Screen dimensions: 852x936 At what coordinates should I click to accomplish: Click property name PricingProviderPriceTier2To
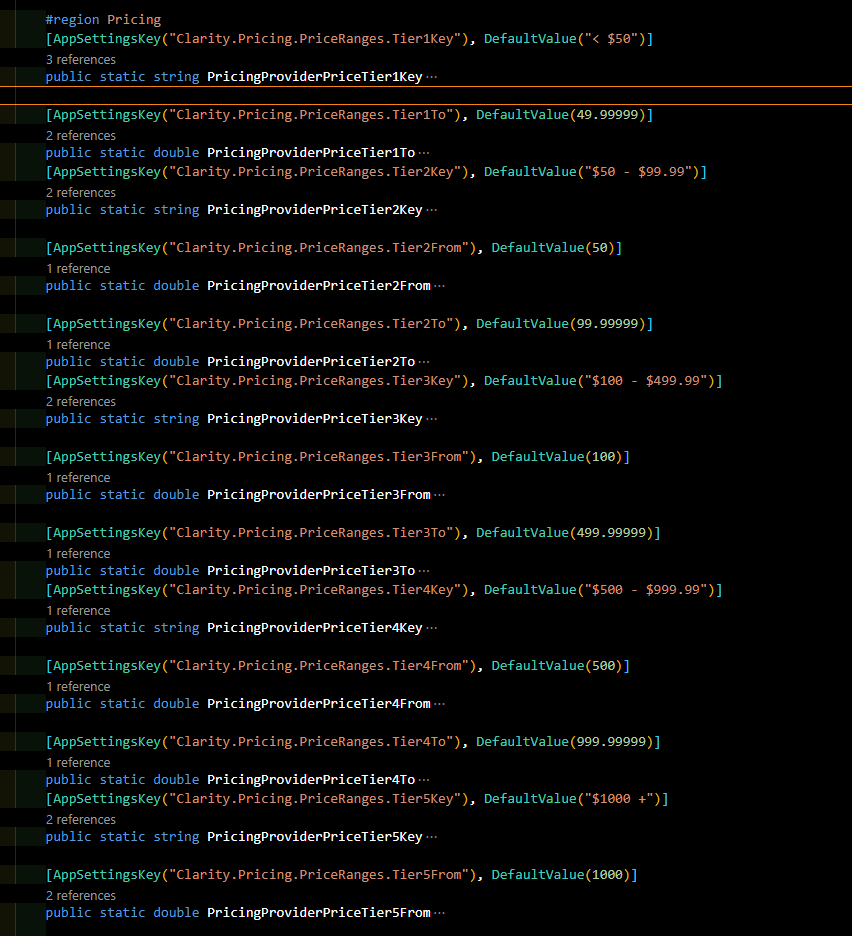(311, 362)
